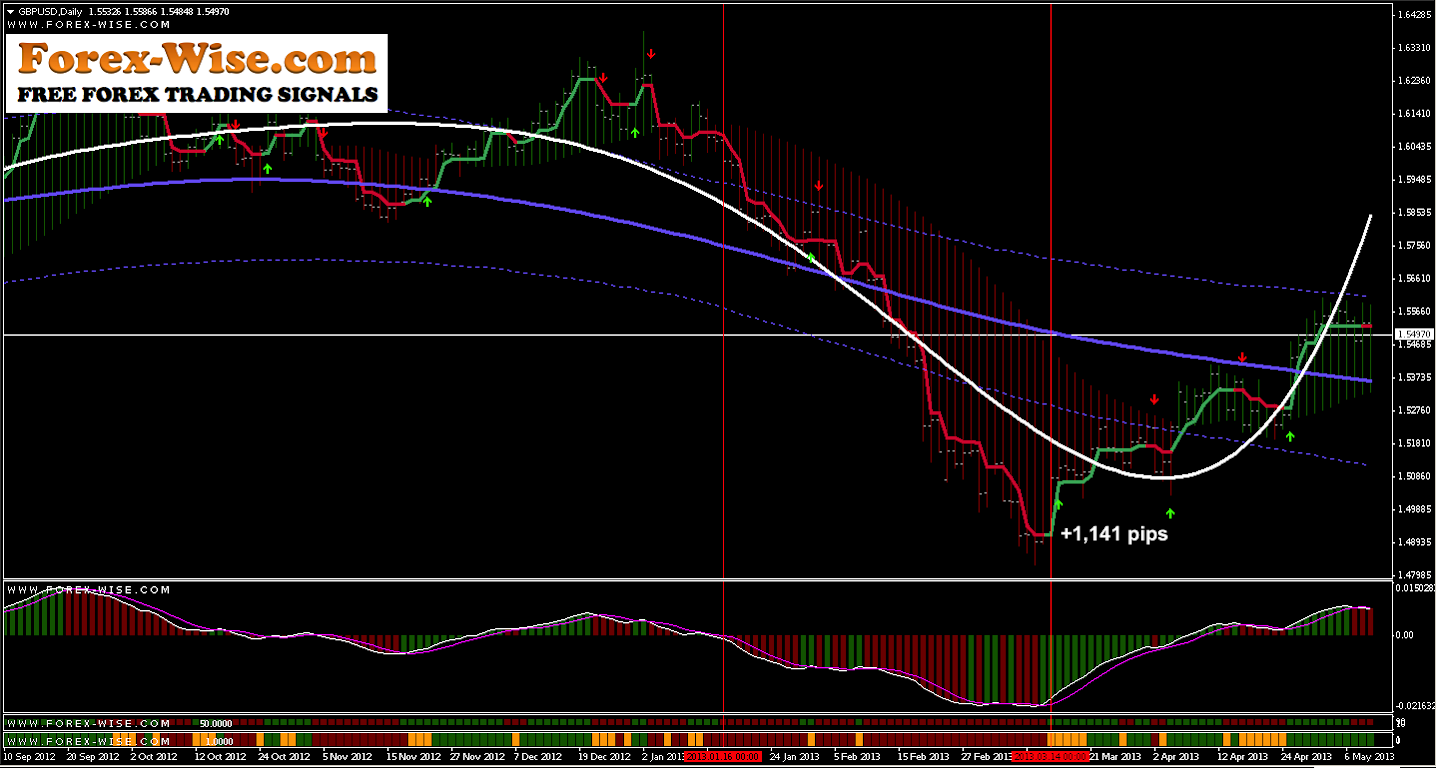This screenshot has width=1437, height=768.
Task: Click the 5 Nov 2012 date label
Action: [x=346, y=757]
